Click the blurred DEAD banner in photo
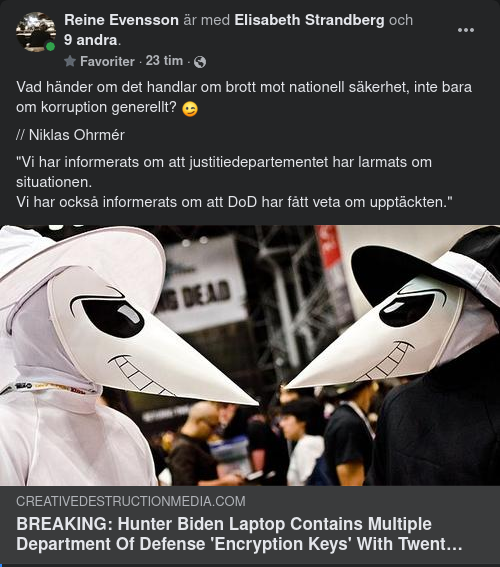Screen dimensions: 500x567 pyautogui.click(x=202, y=282)
